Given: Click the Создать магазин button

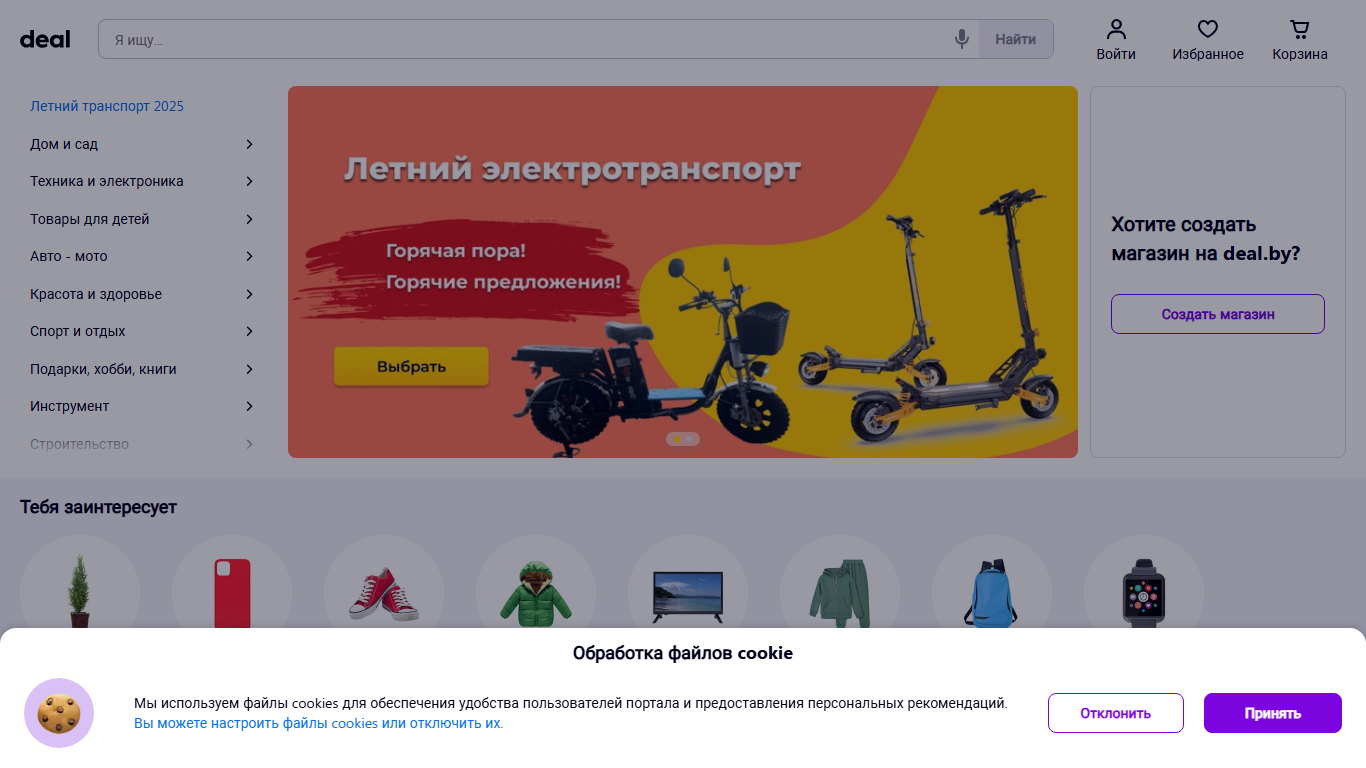Looking at the screenshot, I should click(1218, 314).
